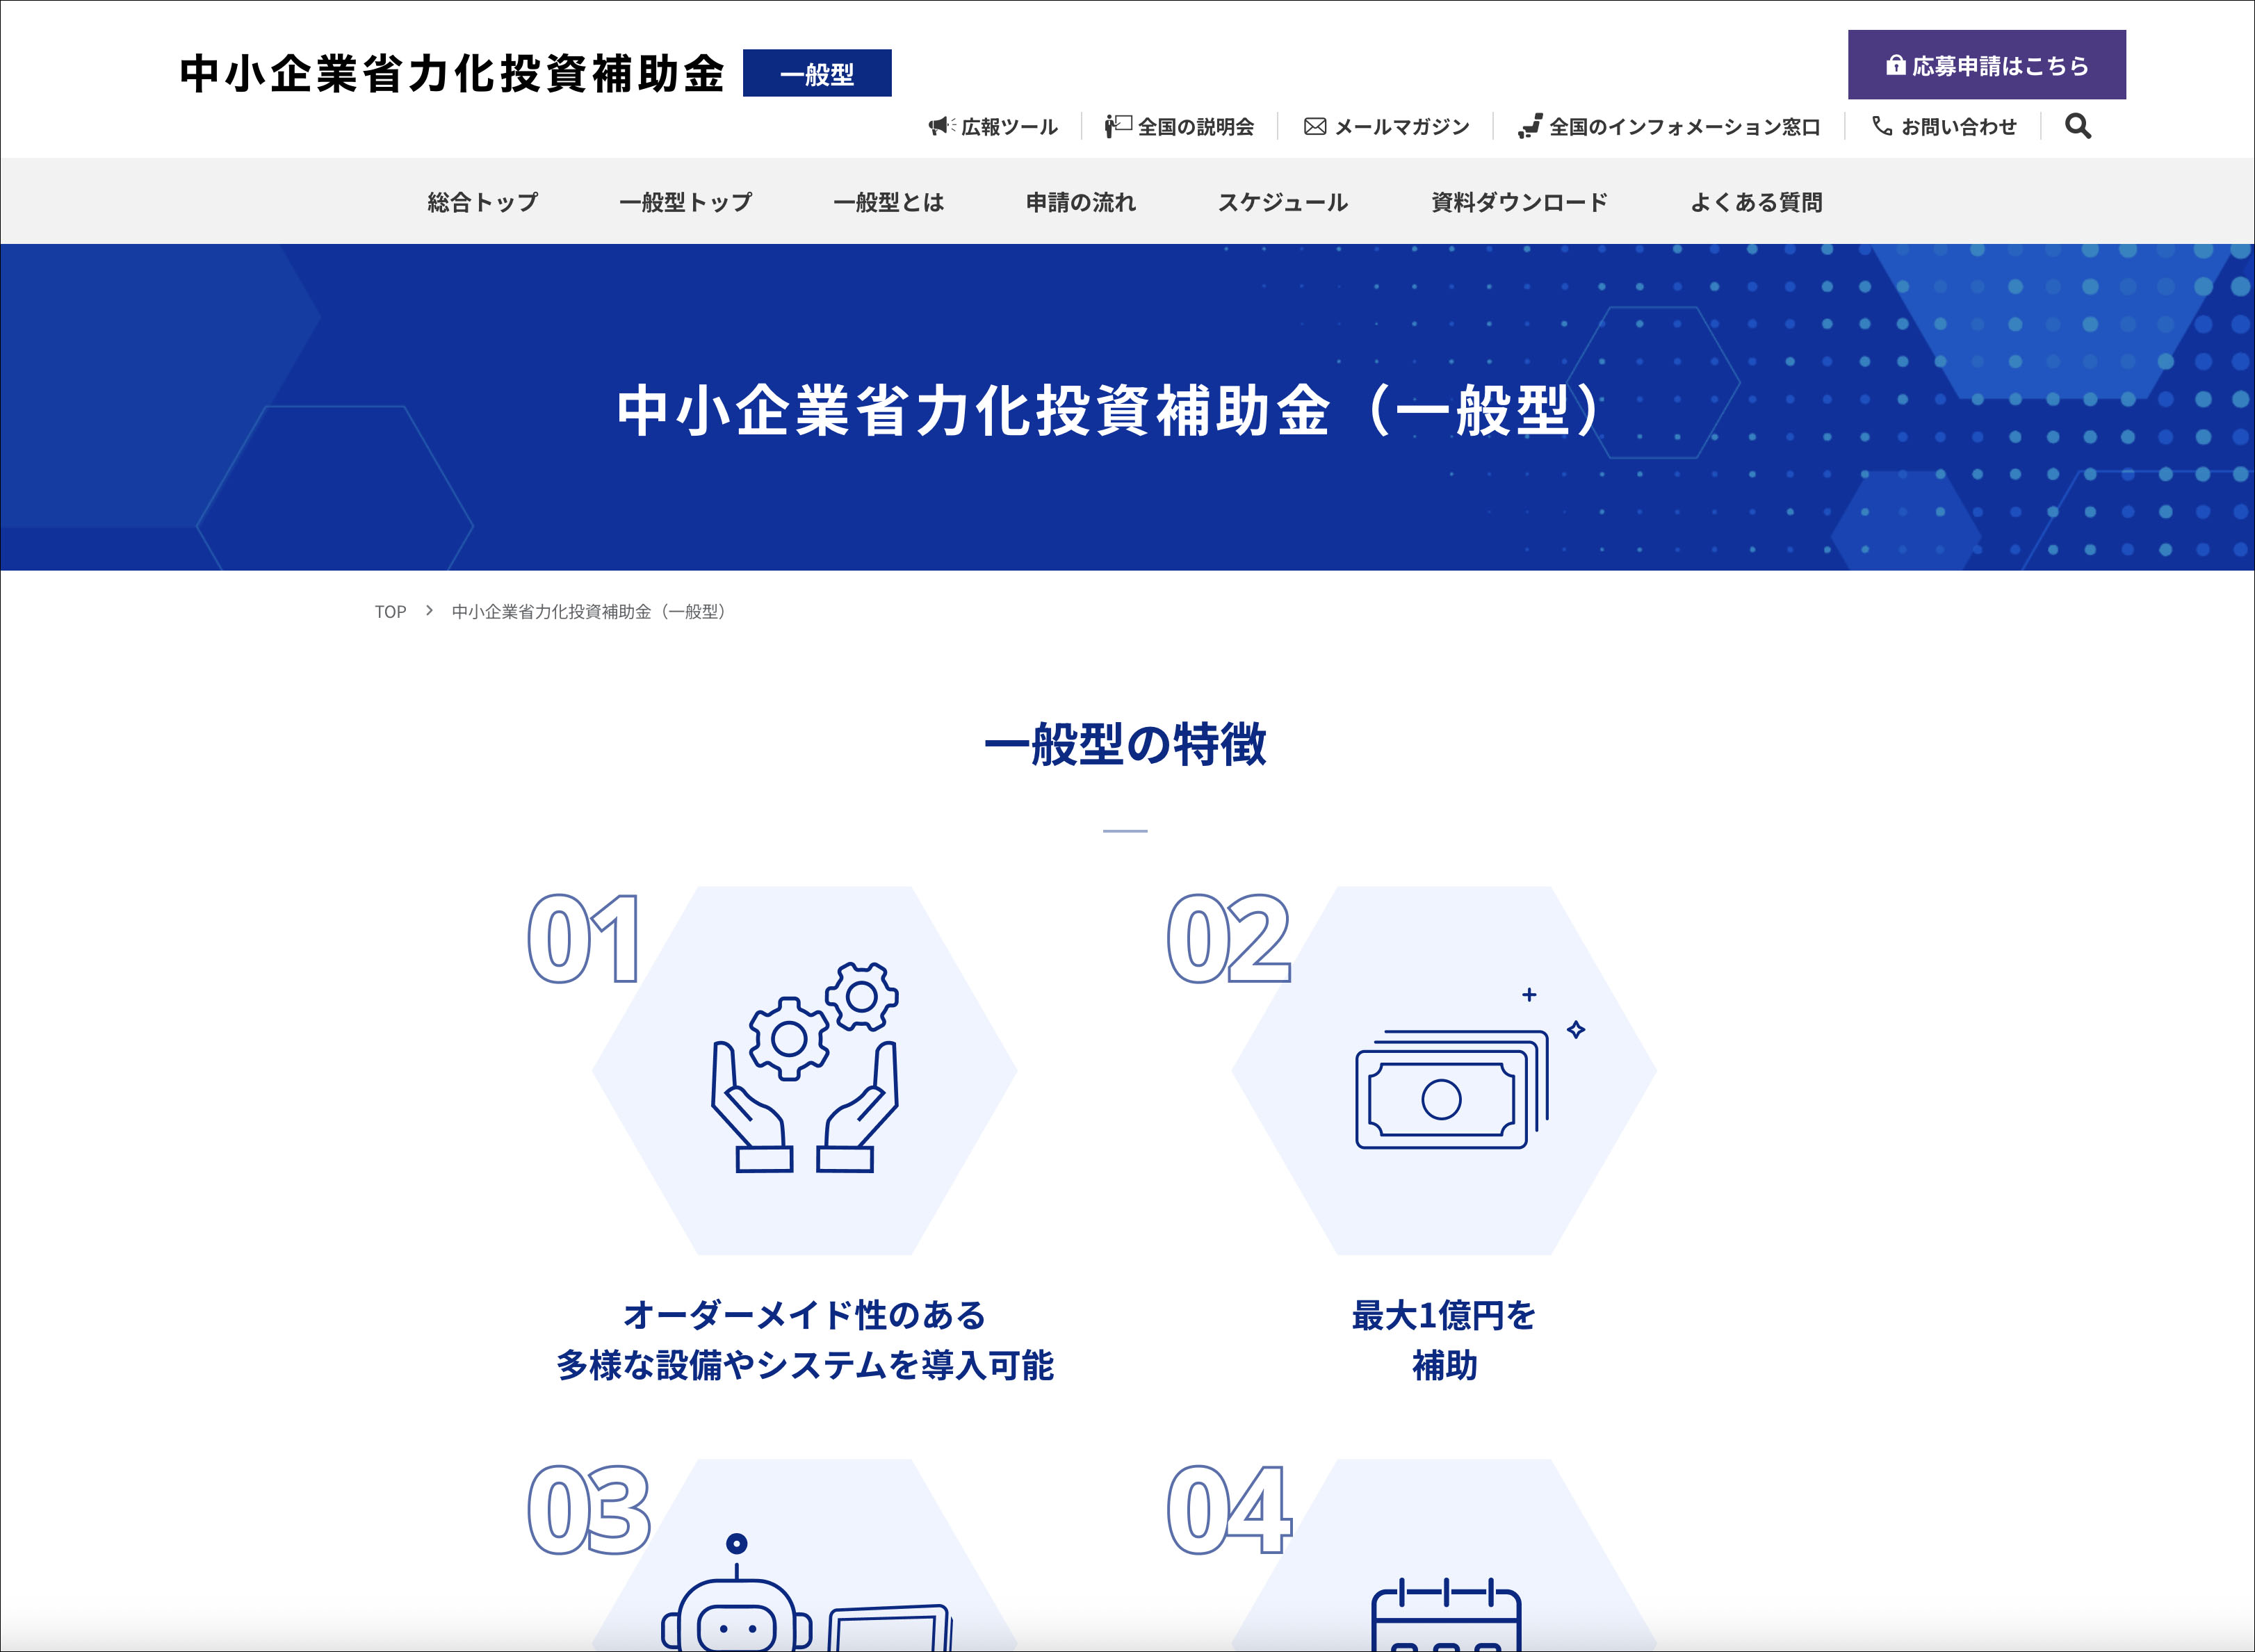
Task: Click feature text オーダーメイド性のある
Action: pyautogui.click(x=804, y=1314)
